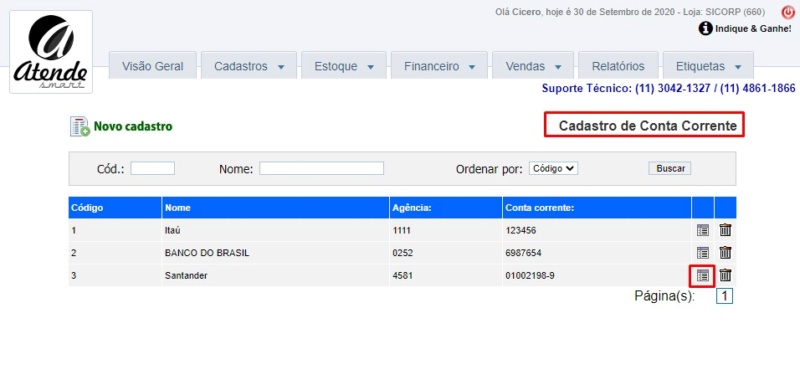
Task: Open the Ordenar por Código dropdown
Action: [x=554, y=168]
